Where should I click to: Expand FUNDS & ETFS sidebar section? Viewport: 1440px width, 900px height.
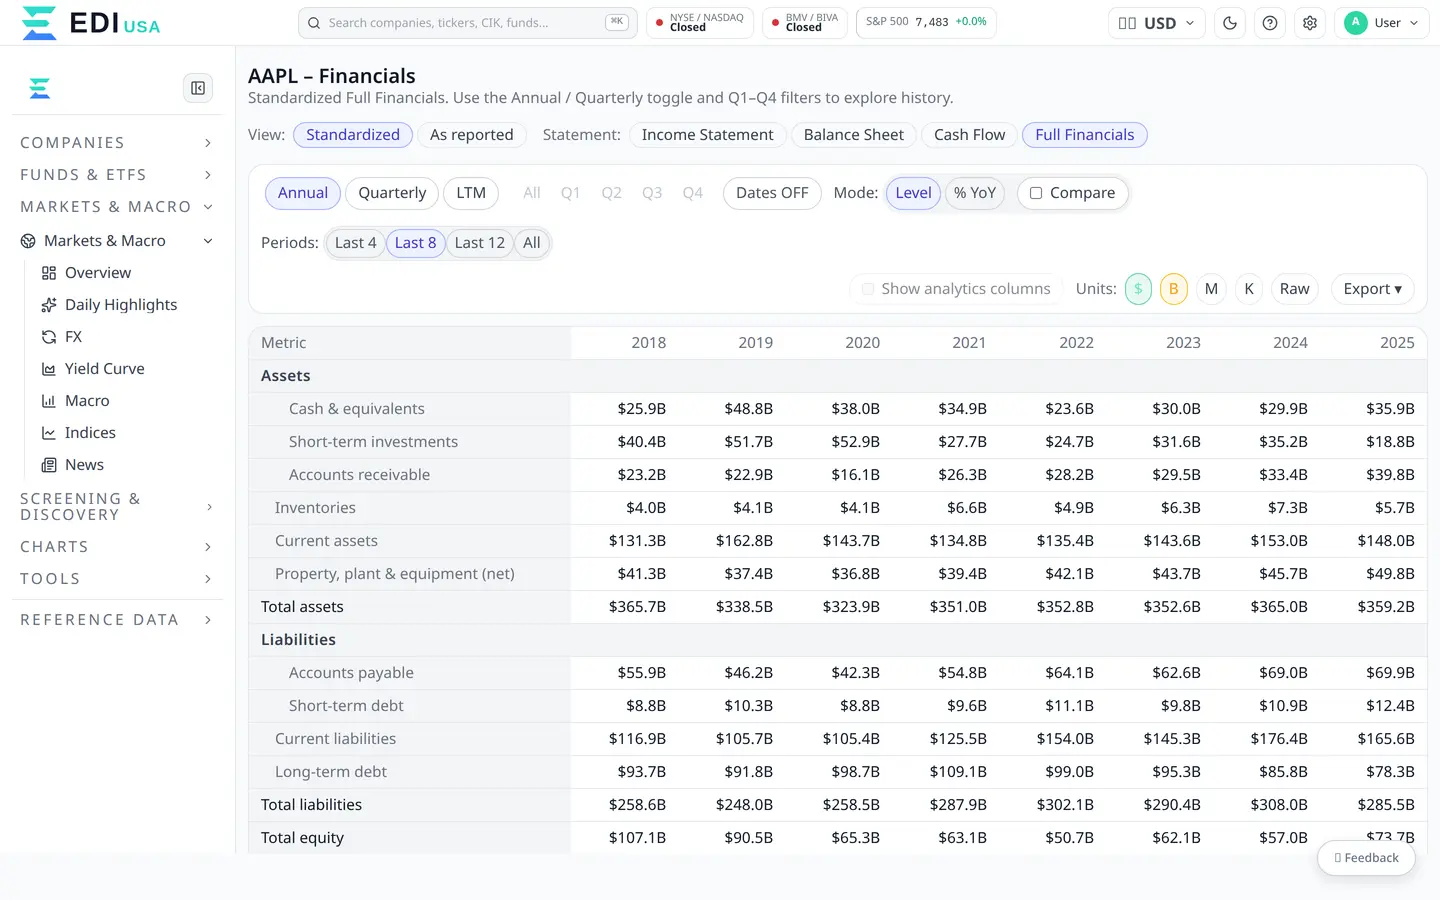click(116, 175)
